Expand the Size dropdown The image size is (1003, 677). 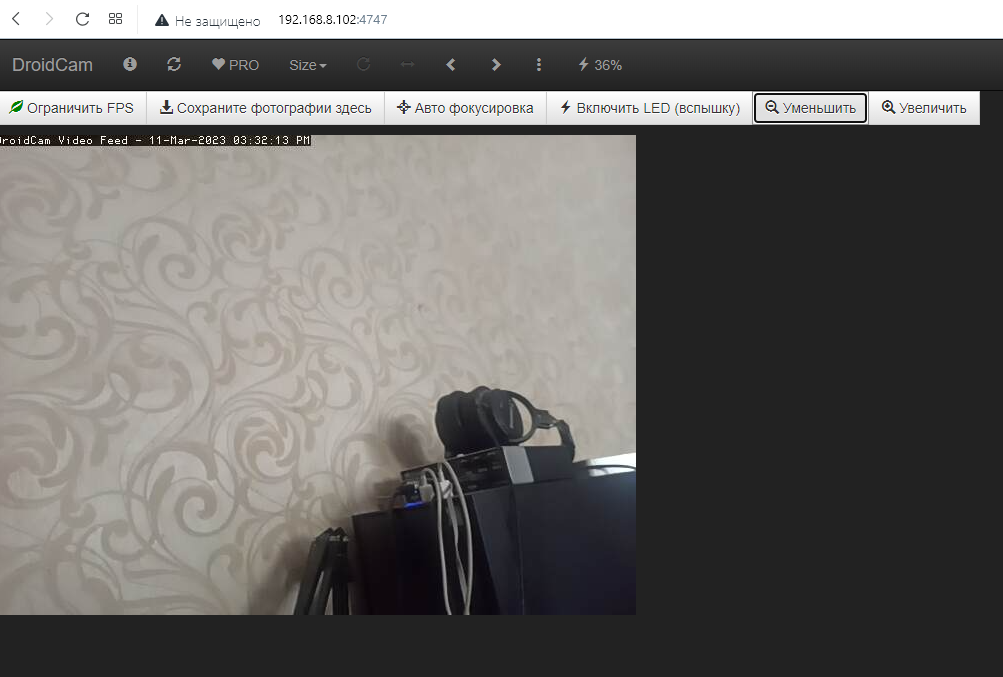[x=308, y=65]
